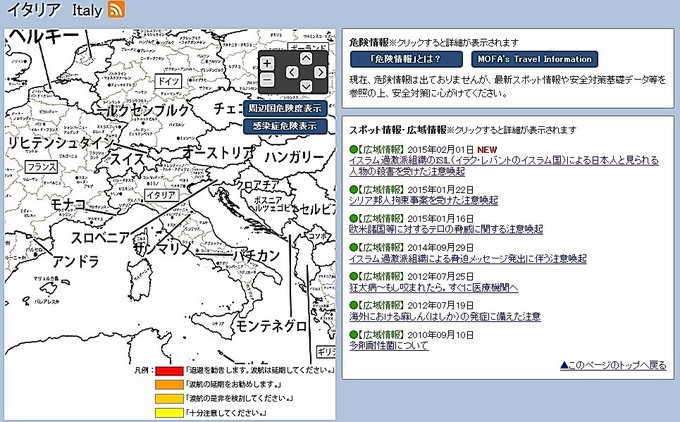Pan the map up with up arrow
Image resolution: width=680 pixels, height=422 pixels.
click(x=306, y=58)
